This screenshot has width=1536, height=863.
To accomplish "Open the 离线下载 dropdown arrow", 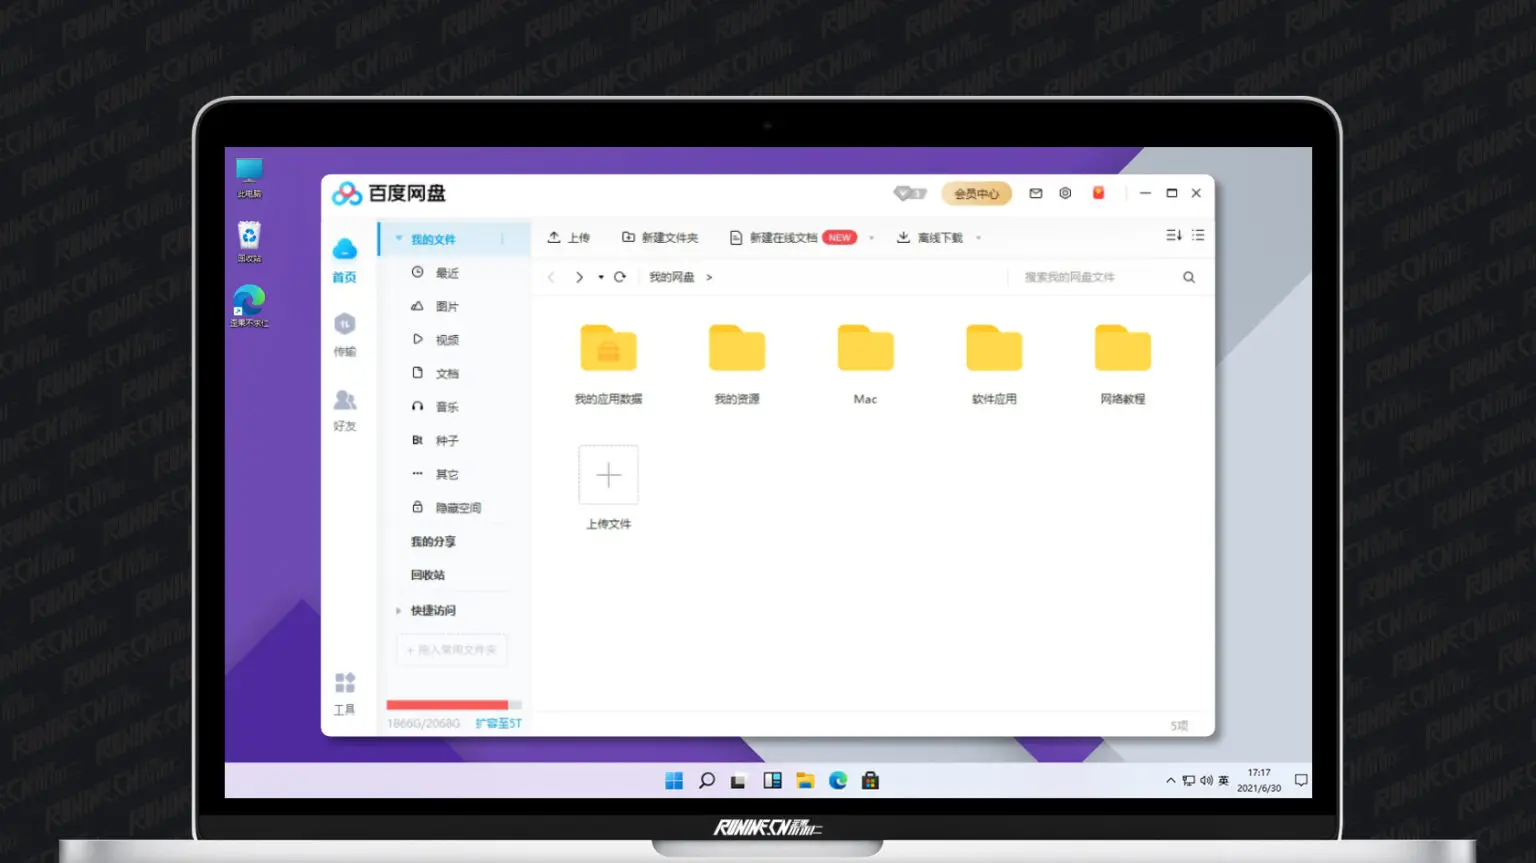I will pos(978,238).
